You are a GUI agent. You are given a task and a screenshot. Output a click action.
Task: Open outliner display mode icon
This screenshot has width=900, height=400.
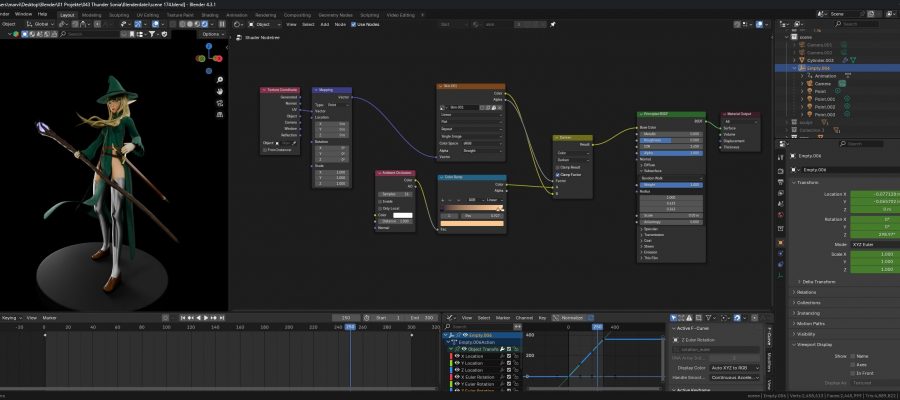point(784,24)
